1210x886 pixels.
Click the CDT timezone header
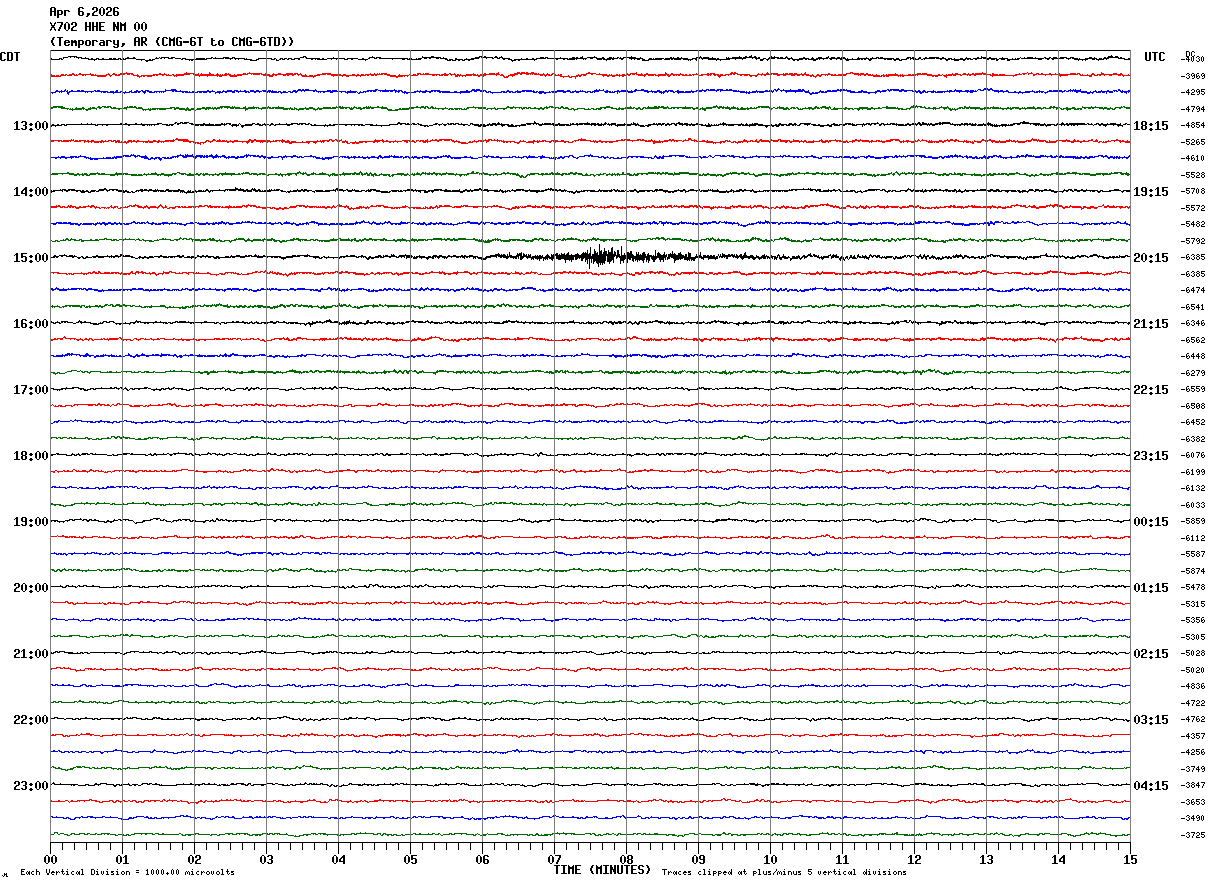10,57
